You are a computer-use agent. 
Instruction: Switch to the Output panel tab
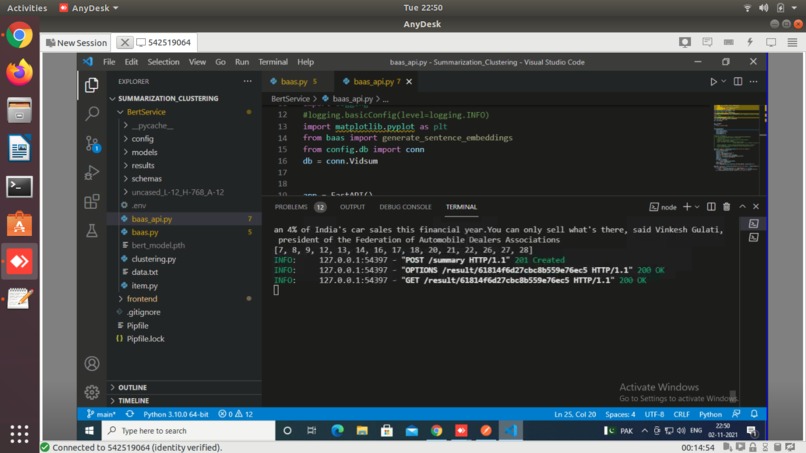[353, 207]
